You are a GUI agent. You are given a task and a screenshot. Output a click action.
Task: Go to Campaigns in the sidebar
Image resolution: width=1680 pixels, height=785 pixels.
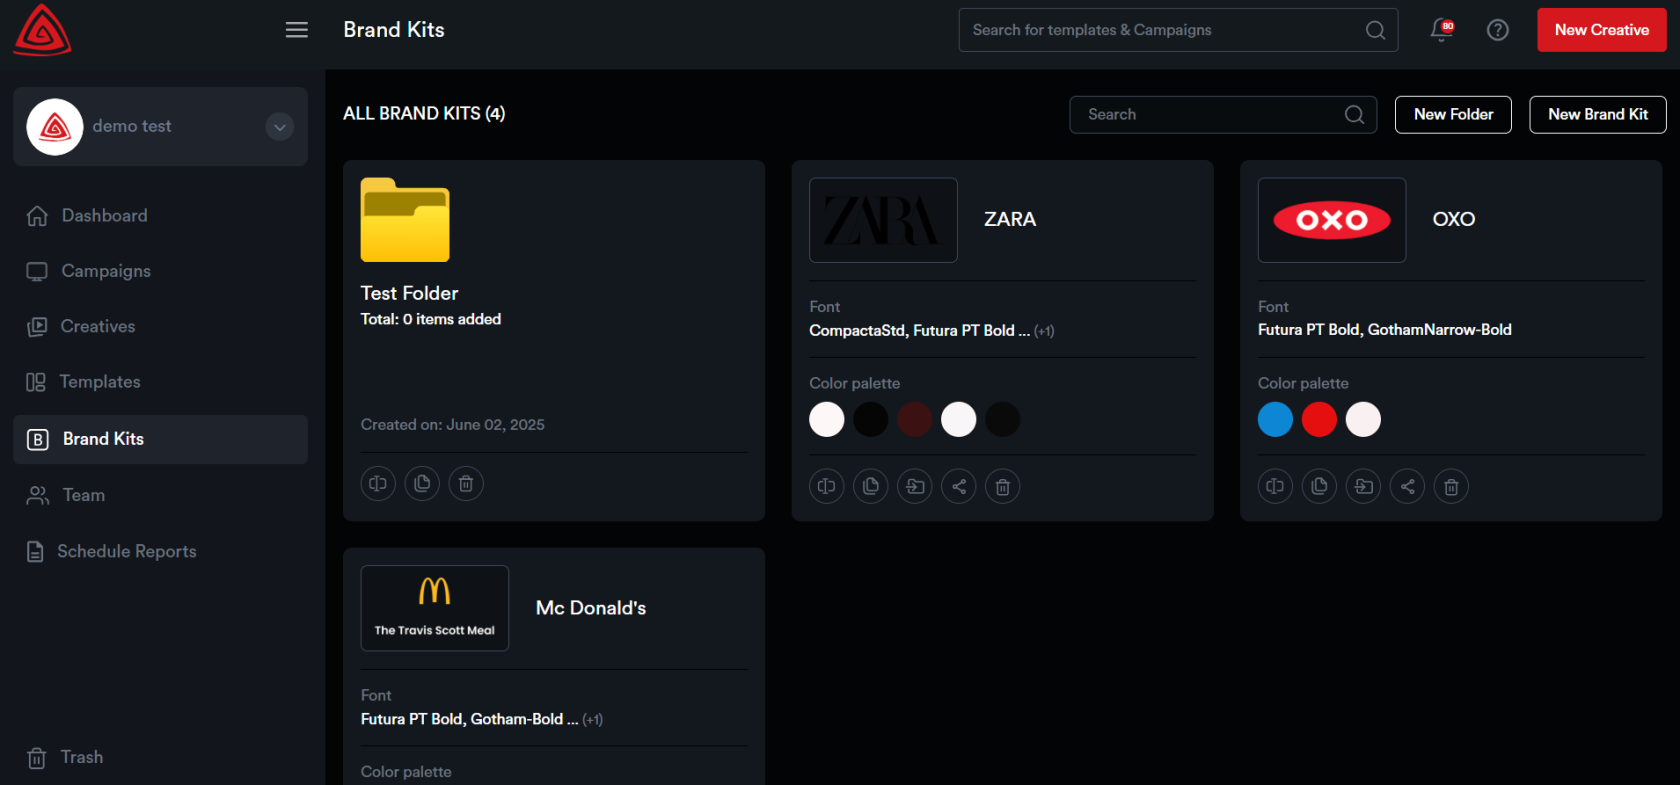click(x=106, y=271)
